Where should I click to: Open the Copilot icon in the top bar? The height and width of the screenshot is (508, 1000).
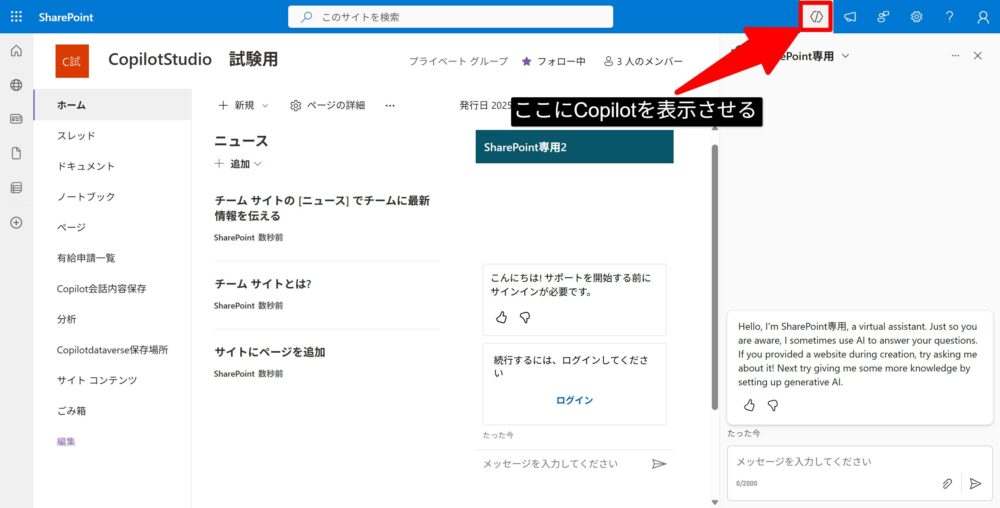pos(817,17)
